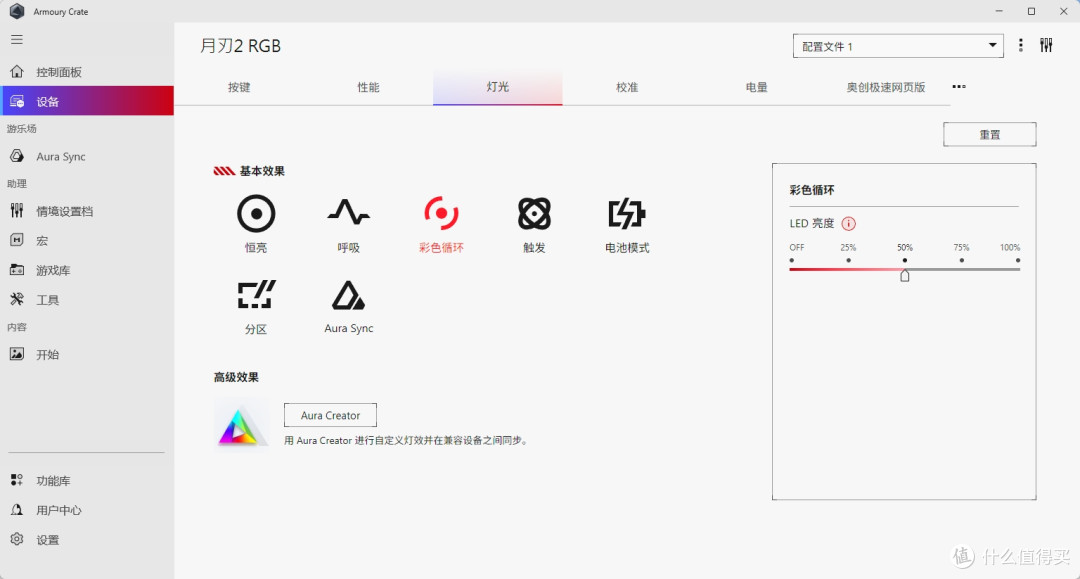Click the 彩色循环 panel heading at right
Screen dimensions: 1080x579
(812, 190)
